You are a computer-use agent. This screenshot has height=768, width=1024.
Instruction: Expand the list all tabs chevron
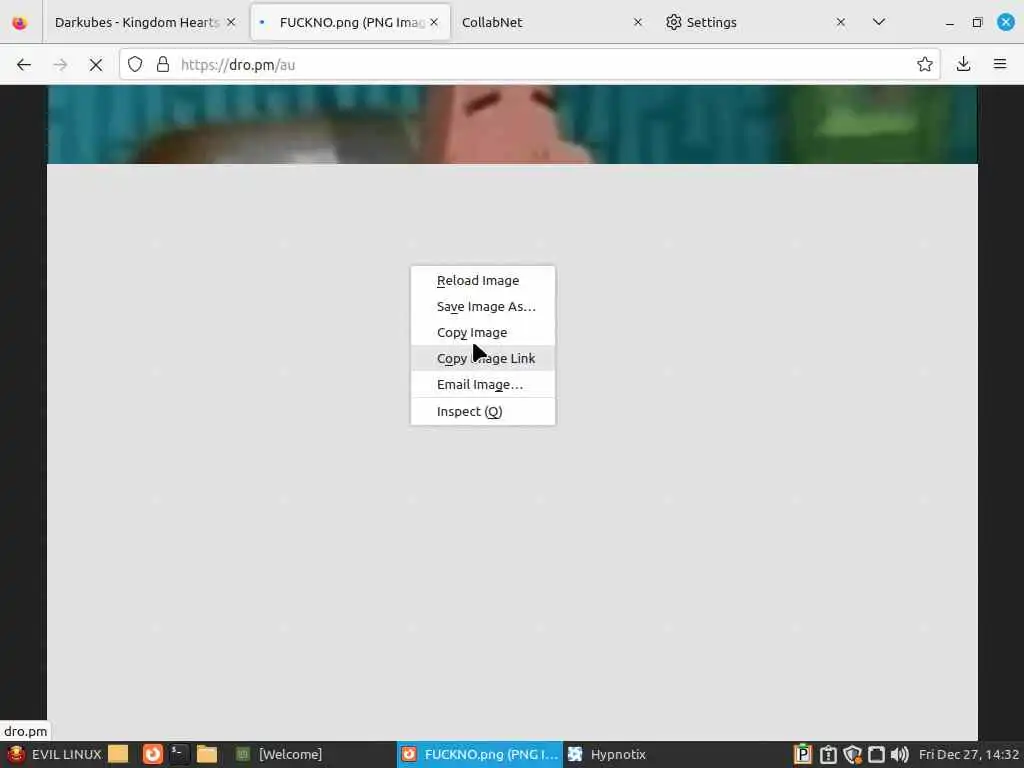[879, 22]
